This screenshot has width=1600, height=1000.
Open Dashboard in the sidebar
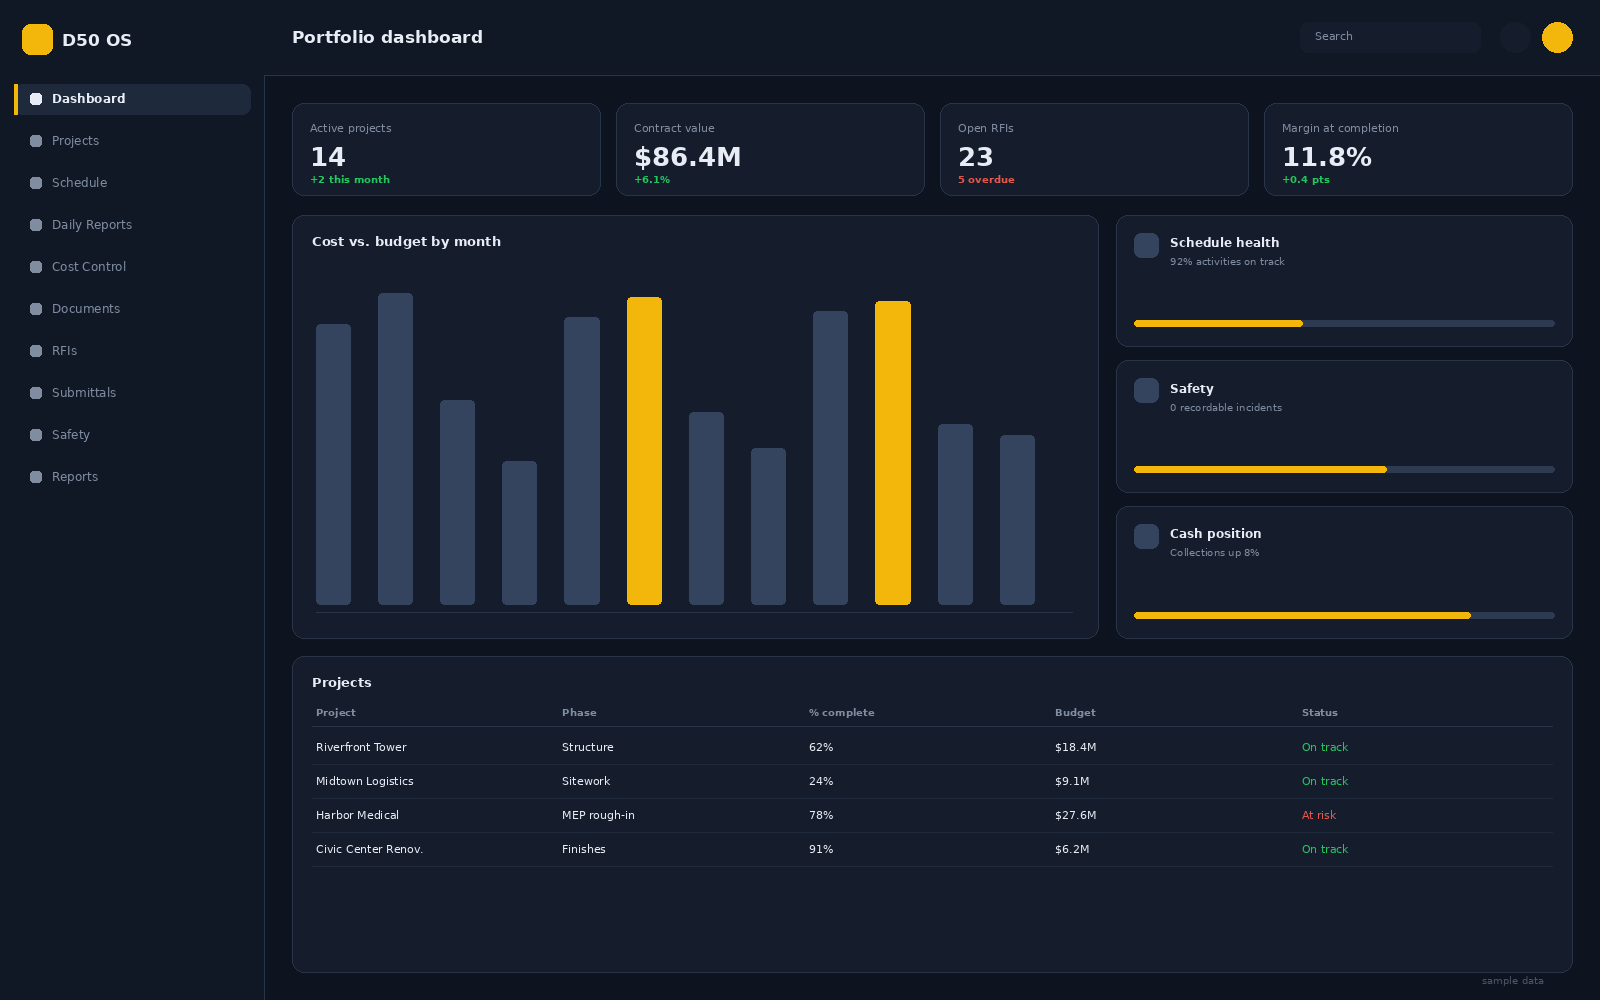pyautogui.click(x=132, y=99)
